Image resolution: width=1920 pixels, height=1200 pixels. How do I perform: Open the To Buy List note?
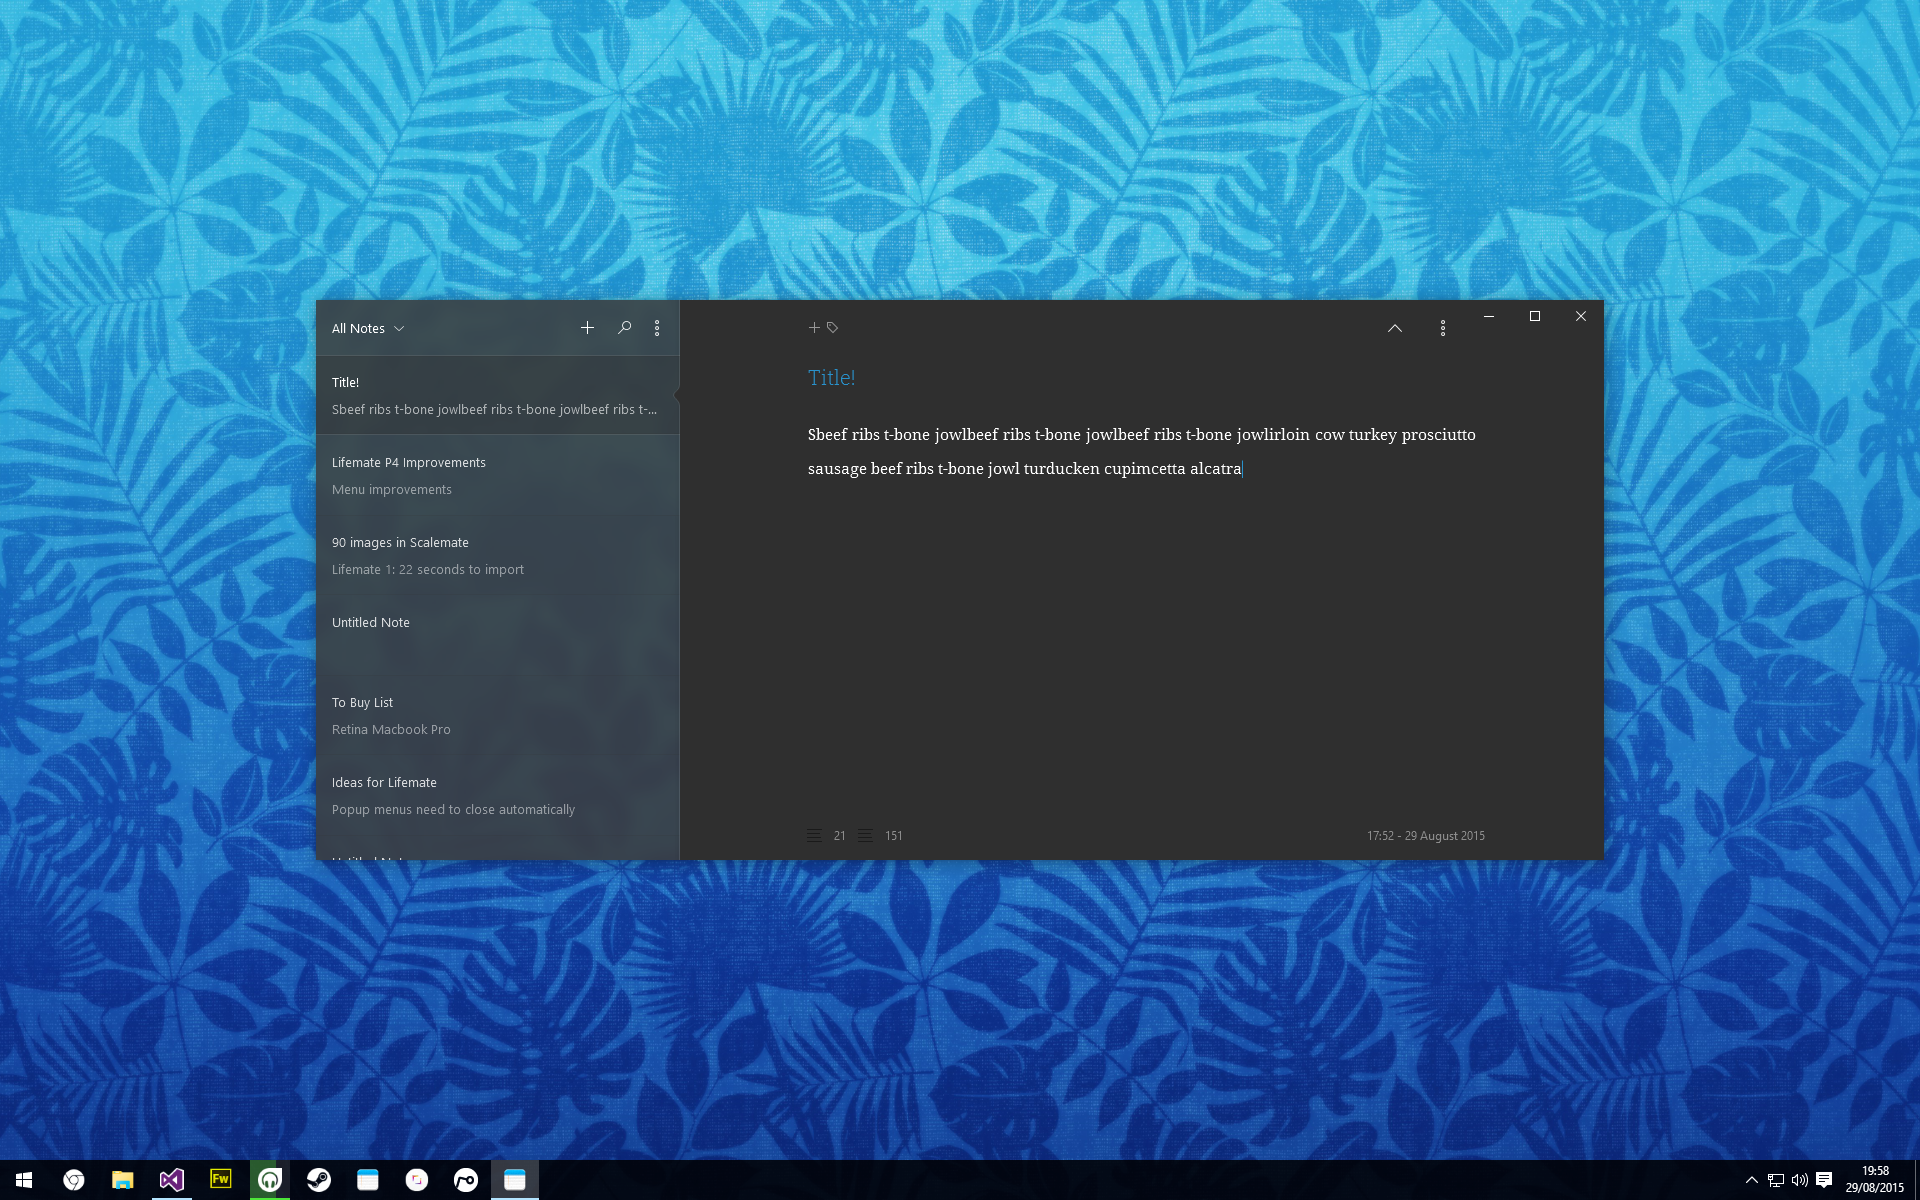[x=497, y=716]
